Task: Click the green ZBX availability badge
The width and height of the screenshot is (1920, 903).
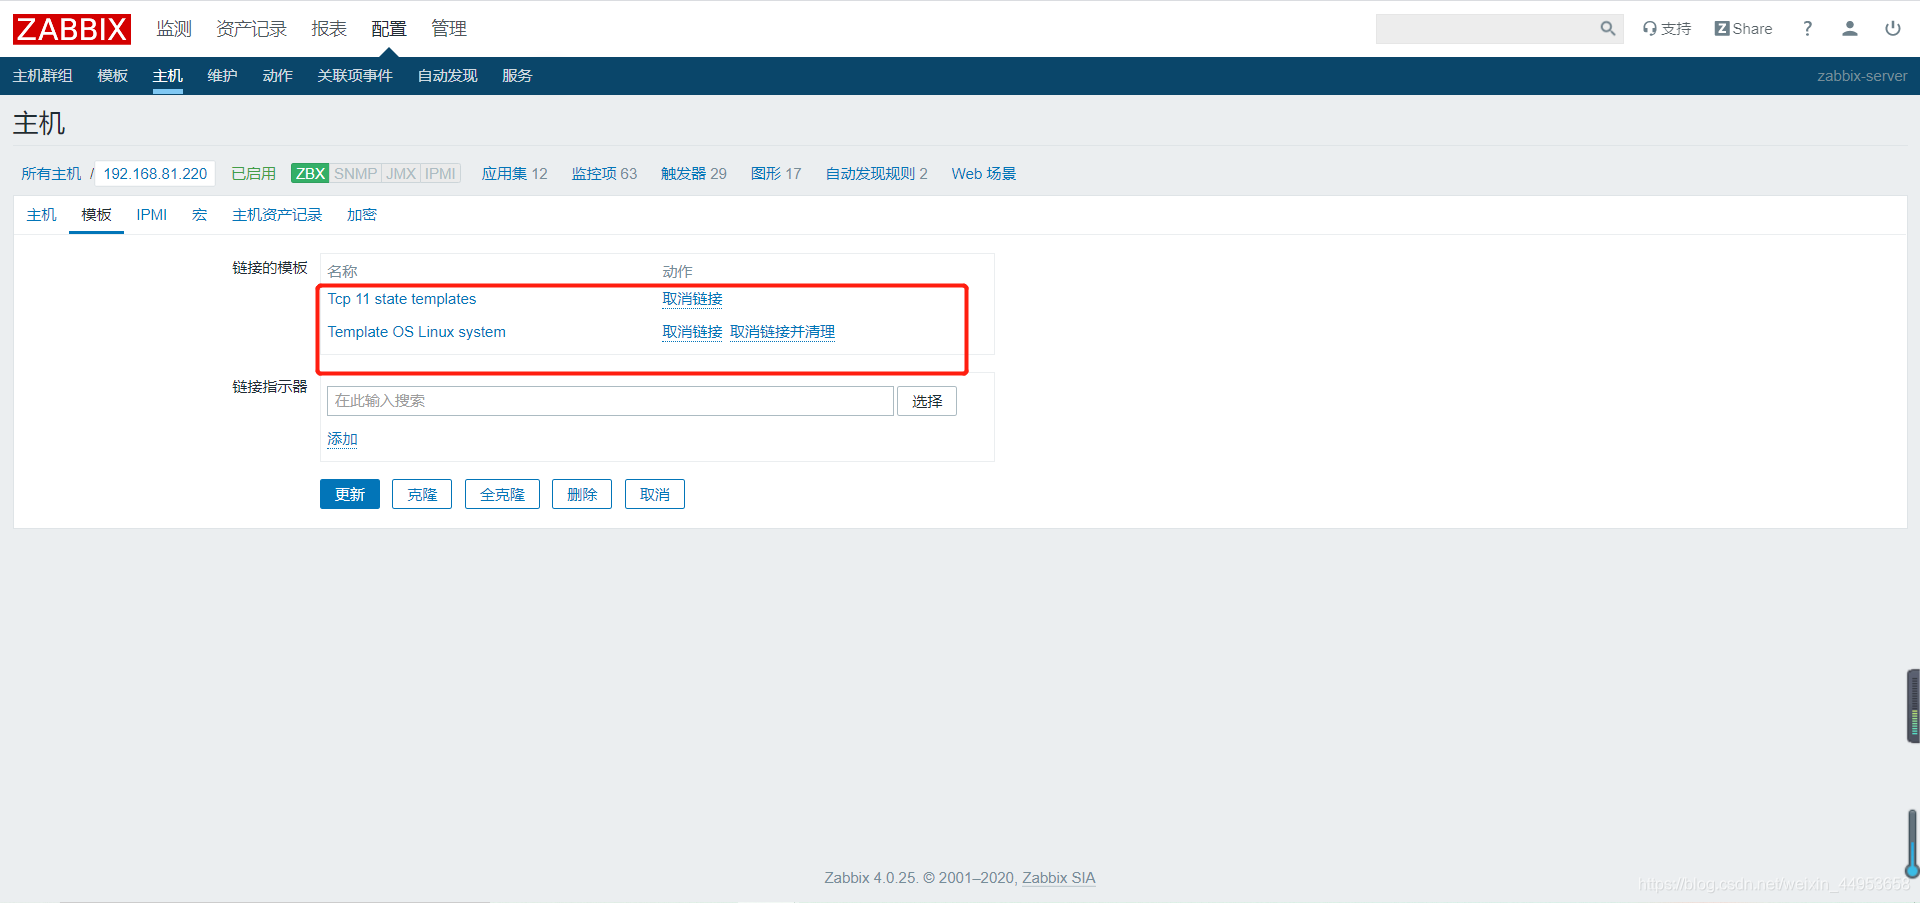Action: coord(310,173)
